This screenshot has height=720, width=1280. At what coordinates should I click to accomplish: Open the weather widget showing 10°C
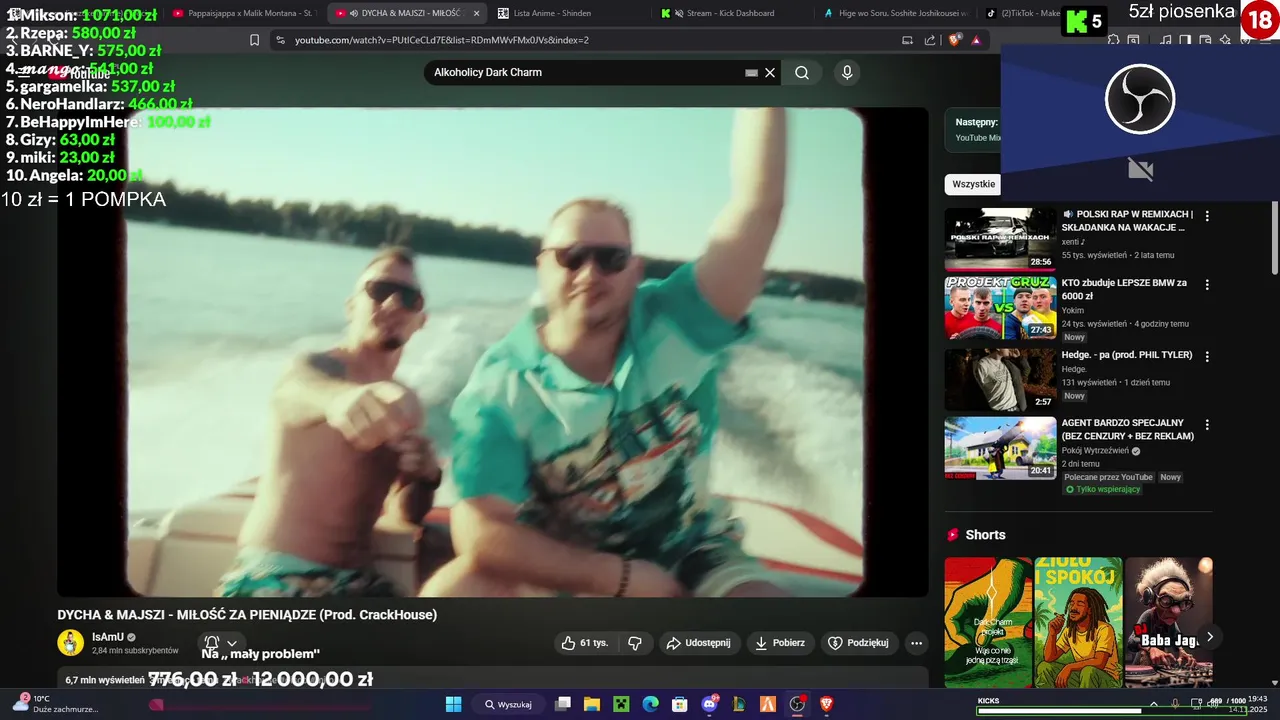[x=55, y=704]
